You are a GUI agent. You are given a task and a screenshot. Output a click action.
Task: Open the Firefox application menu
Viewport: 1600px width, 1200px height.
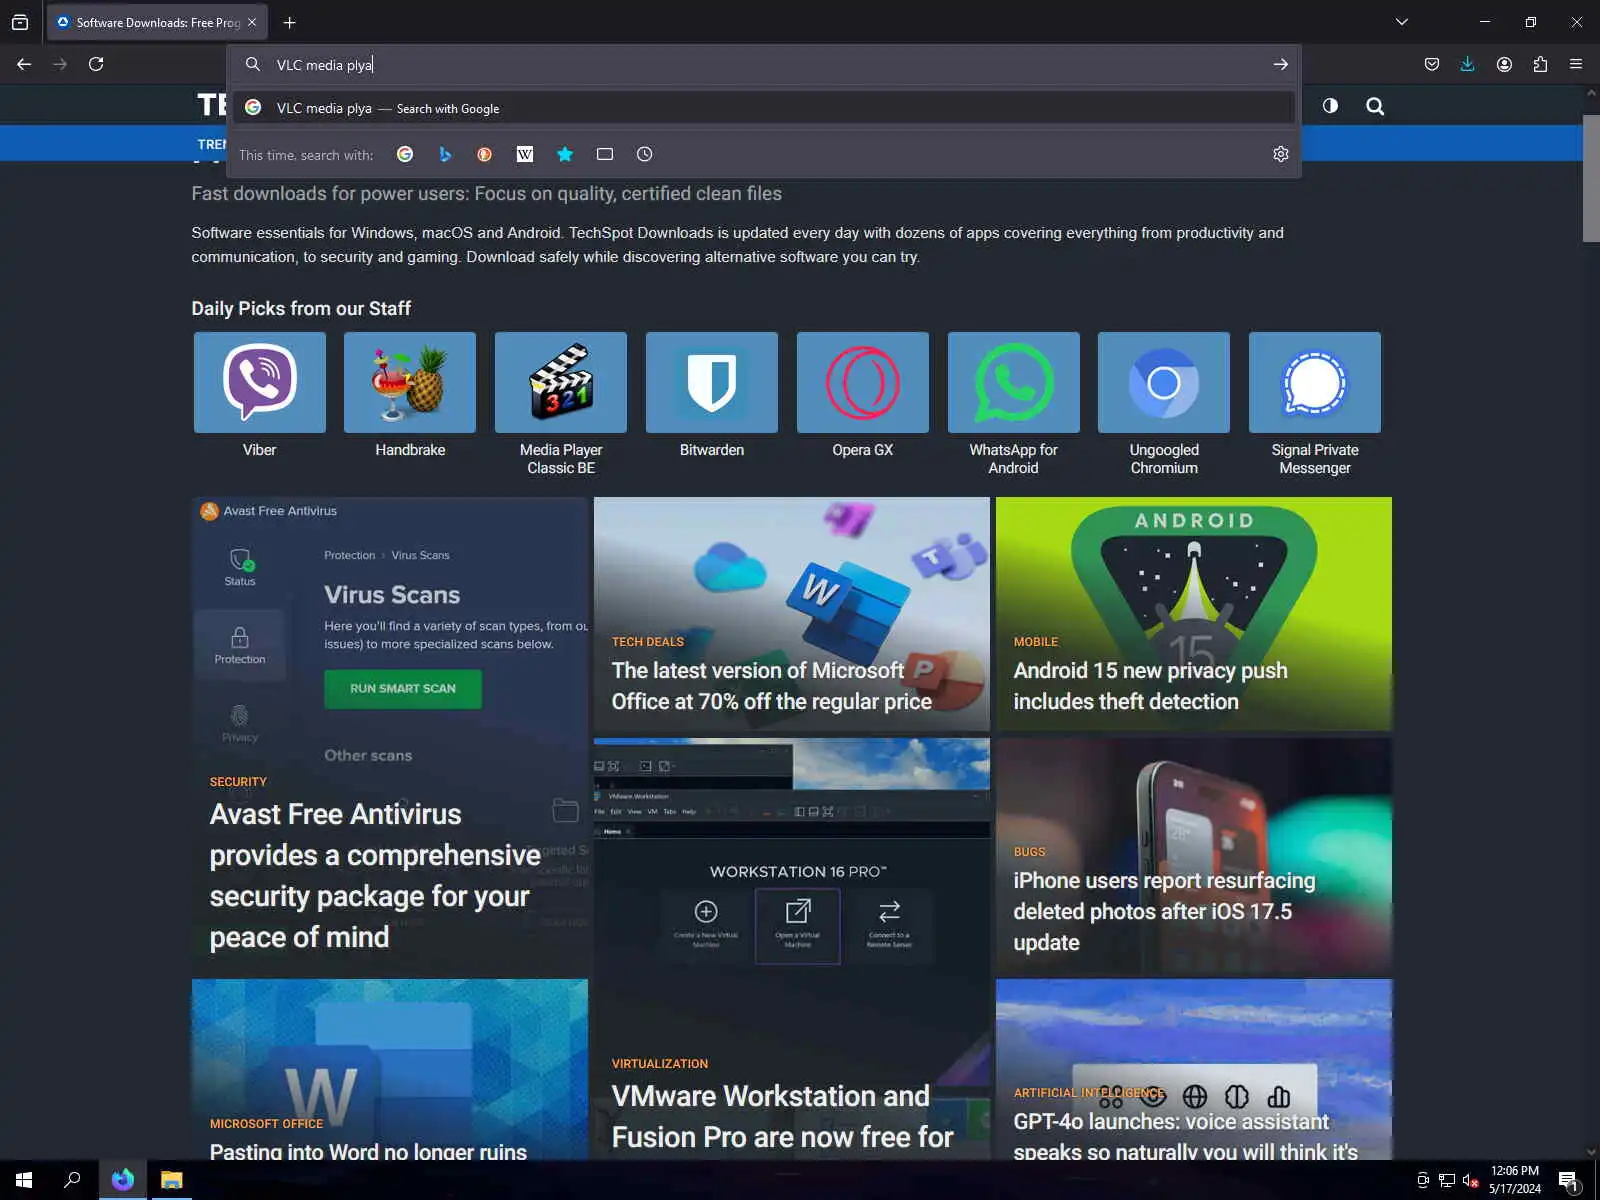[1576, 64]
